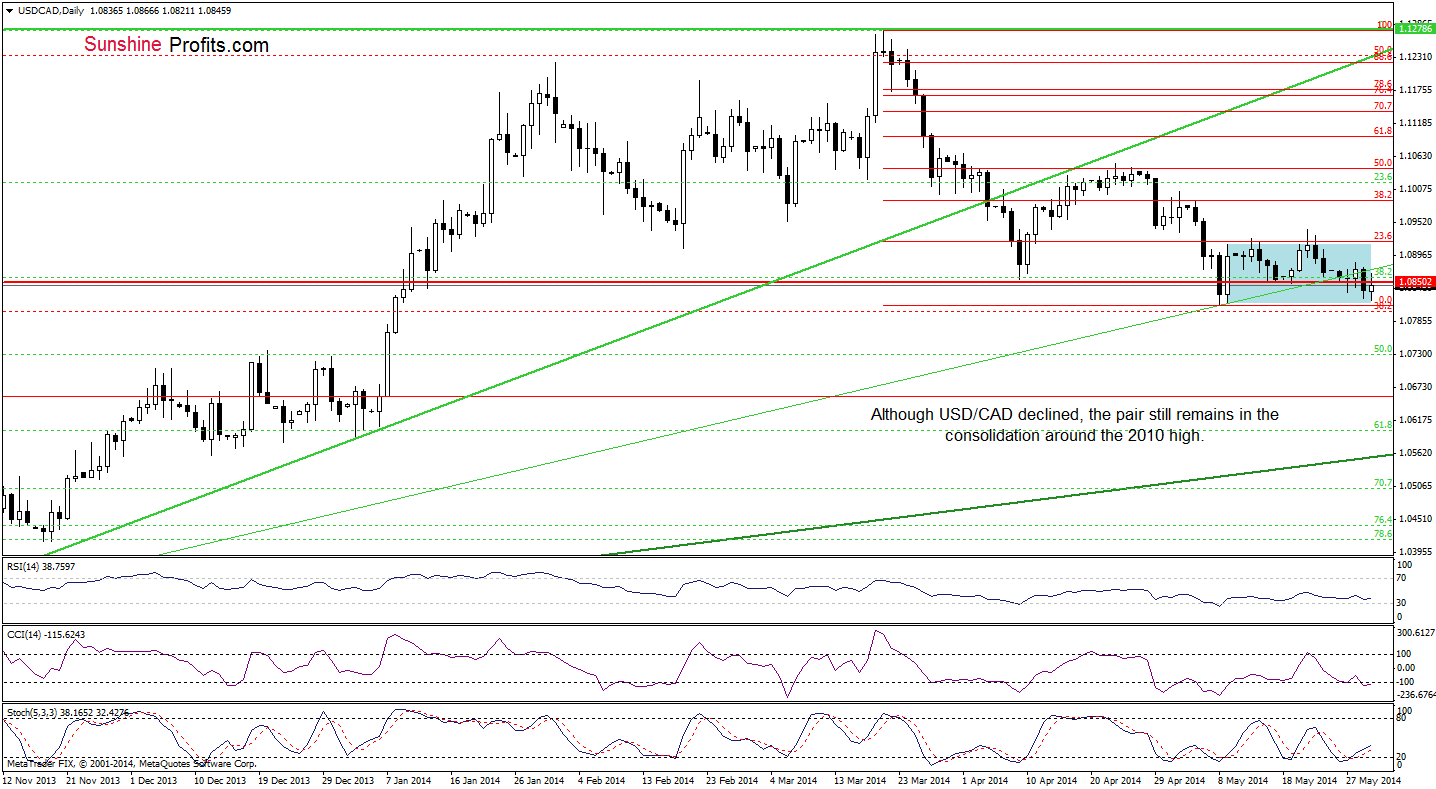Click the 1.03955 price axis label
The height and width of the screenshot is (789, 1436).
1416,551
